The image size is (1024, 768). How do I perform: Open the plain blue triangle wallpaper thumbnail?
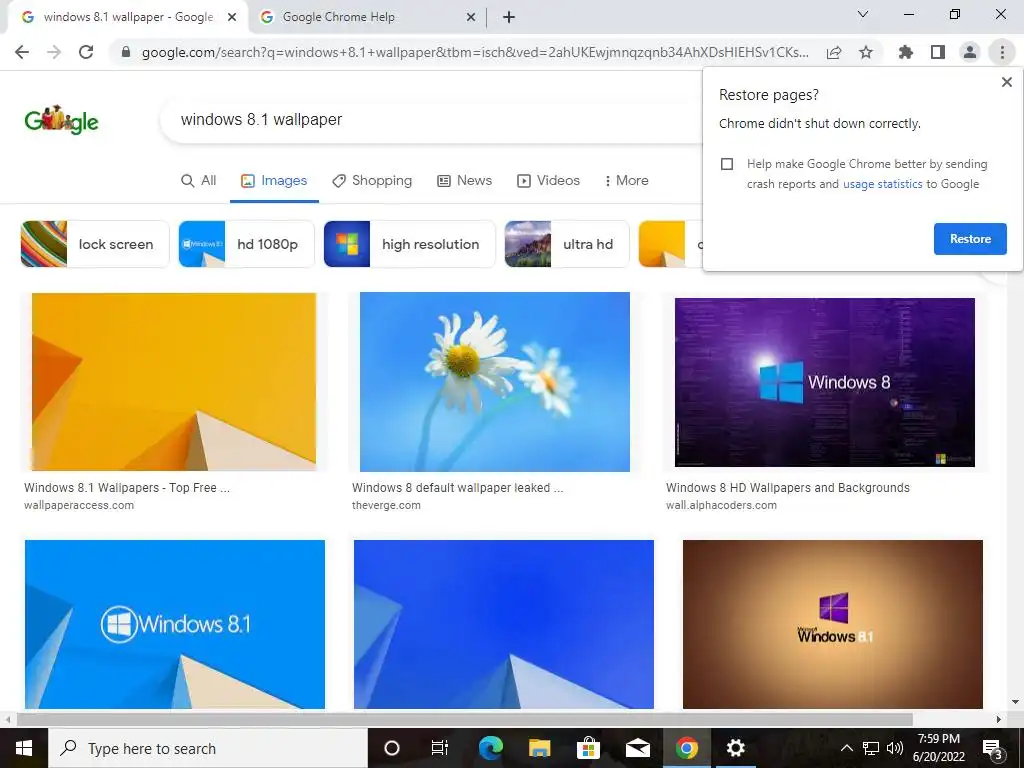504,624
